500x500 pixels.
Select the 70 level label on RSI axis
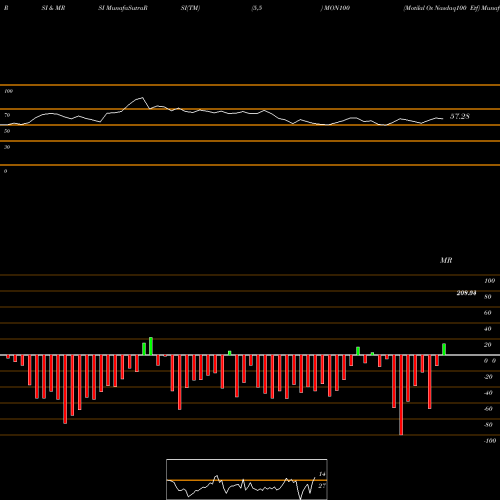coord(7,115)
